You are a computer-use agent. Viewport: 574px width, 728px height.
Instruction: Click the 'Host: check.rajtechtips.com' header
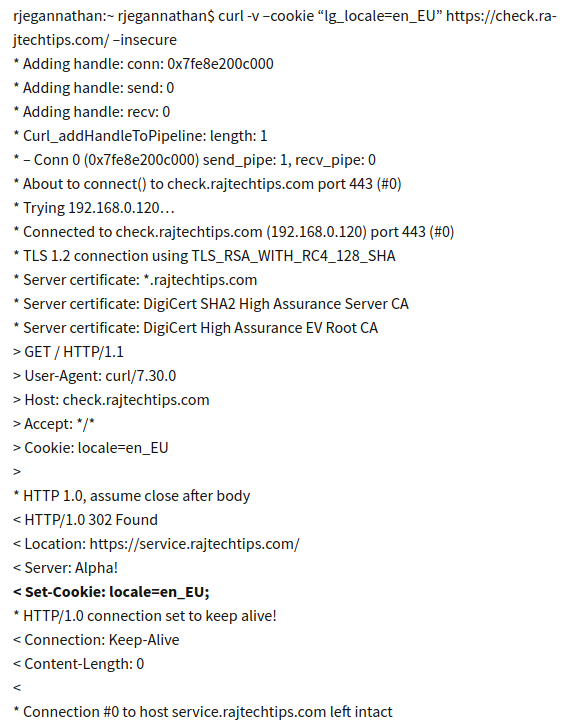click(x=111, y=400)
